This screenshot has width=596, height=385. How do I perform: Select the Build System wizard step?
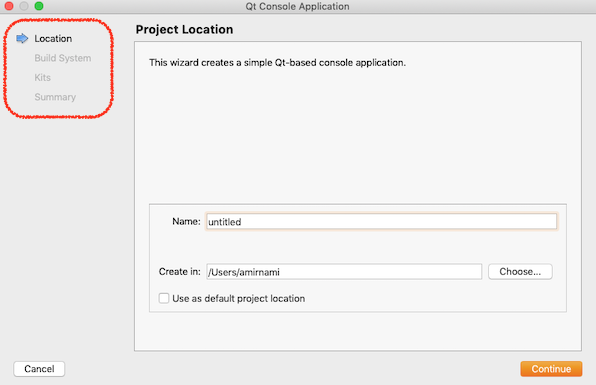pos(63,58)
